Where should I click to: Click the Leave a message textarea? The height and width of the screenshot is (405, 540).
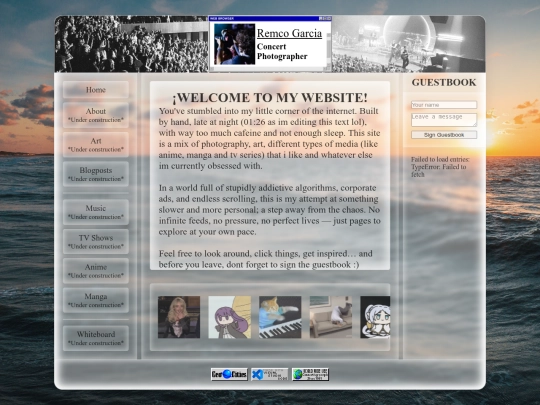tap(444, 120)
